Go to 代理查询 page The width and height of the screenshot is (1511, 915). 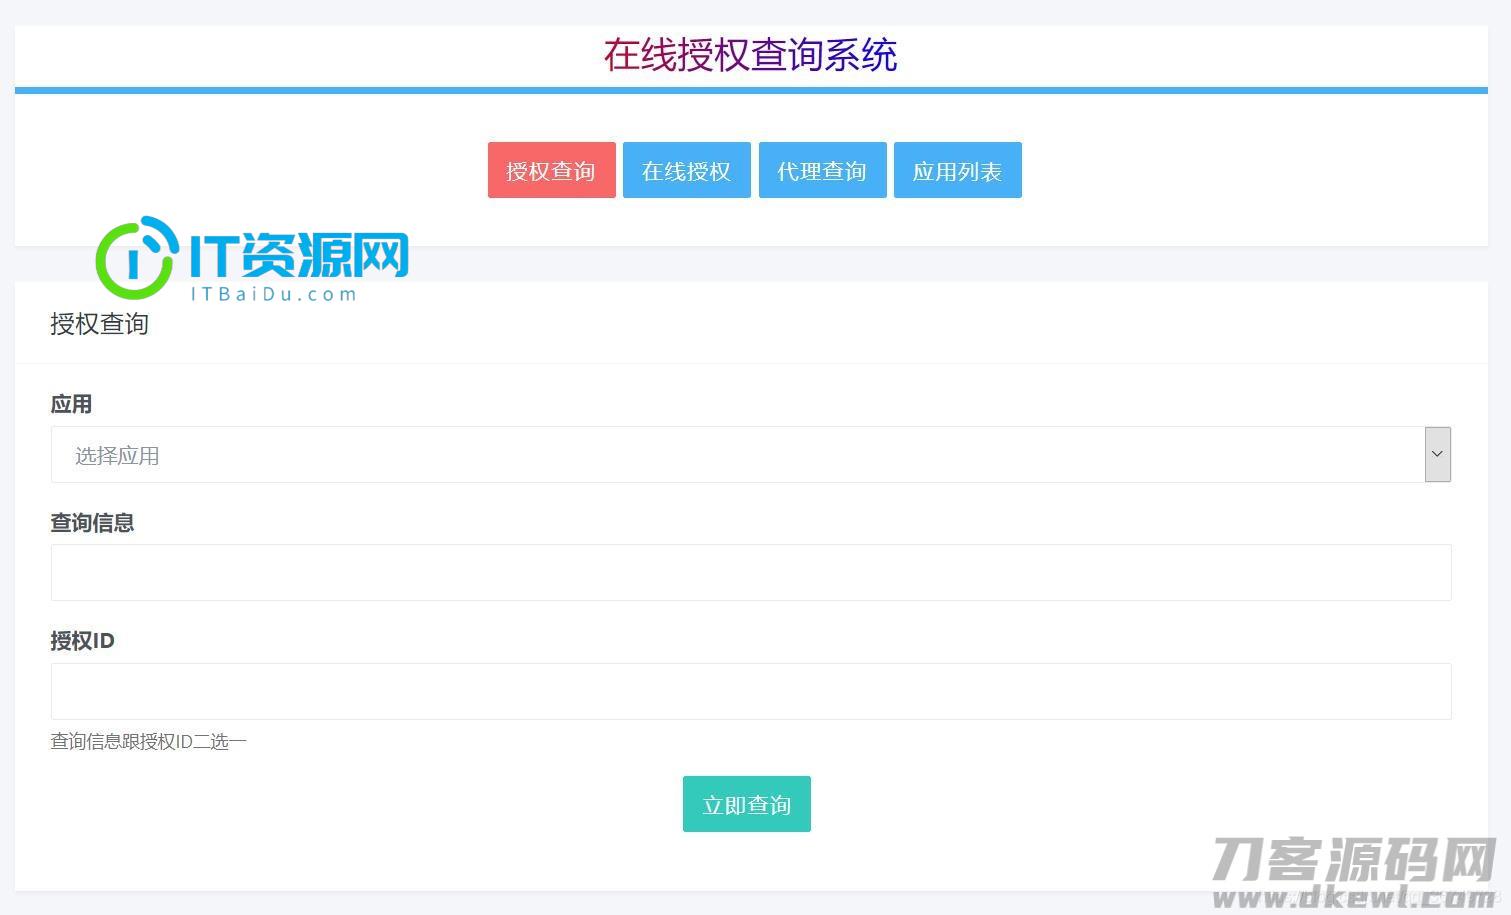click(822, 170)
